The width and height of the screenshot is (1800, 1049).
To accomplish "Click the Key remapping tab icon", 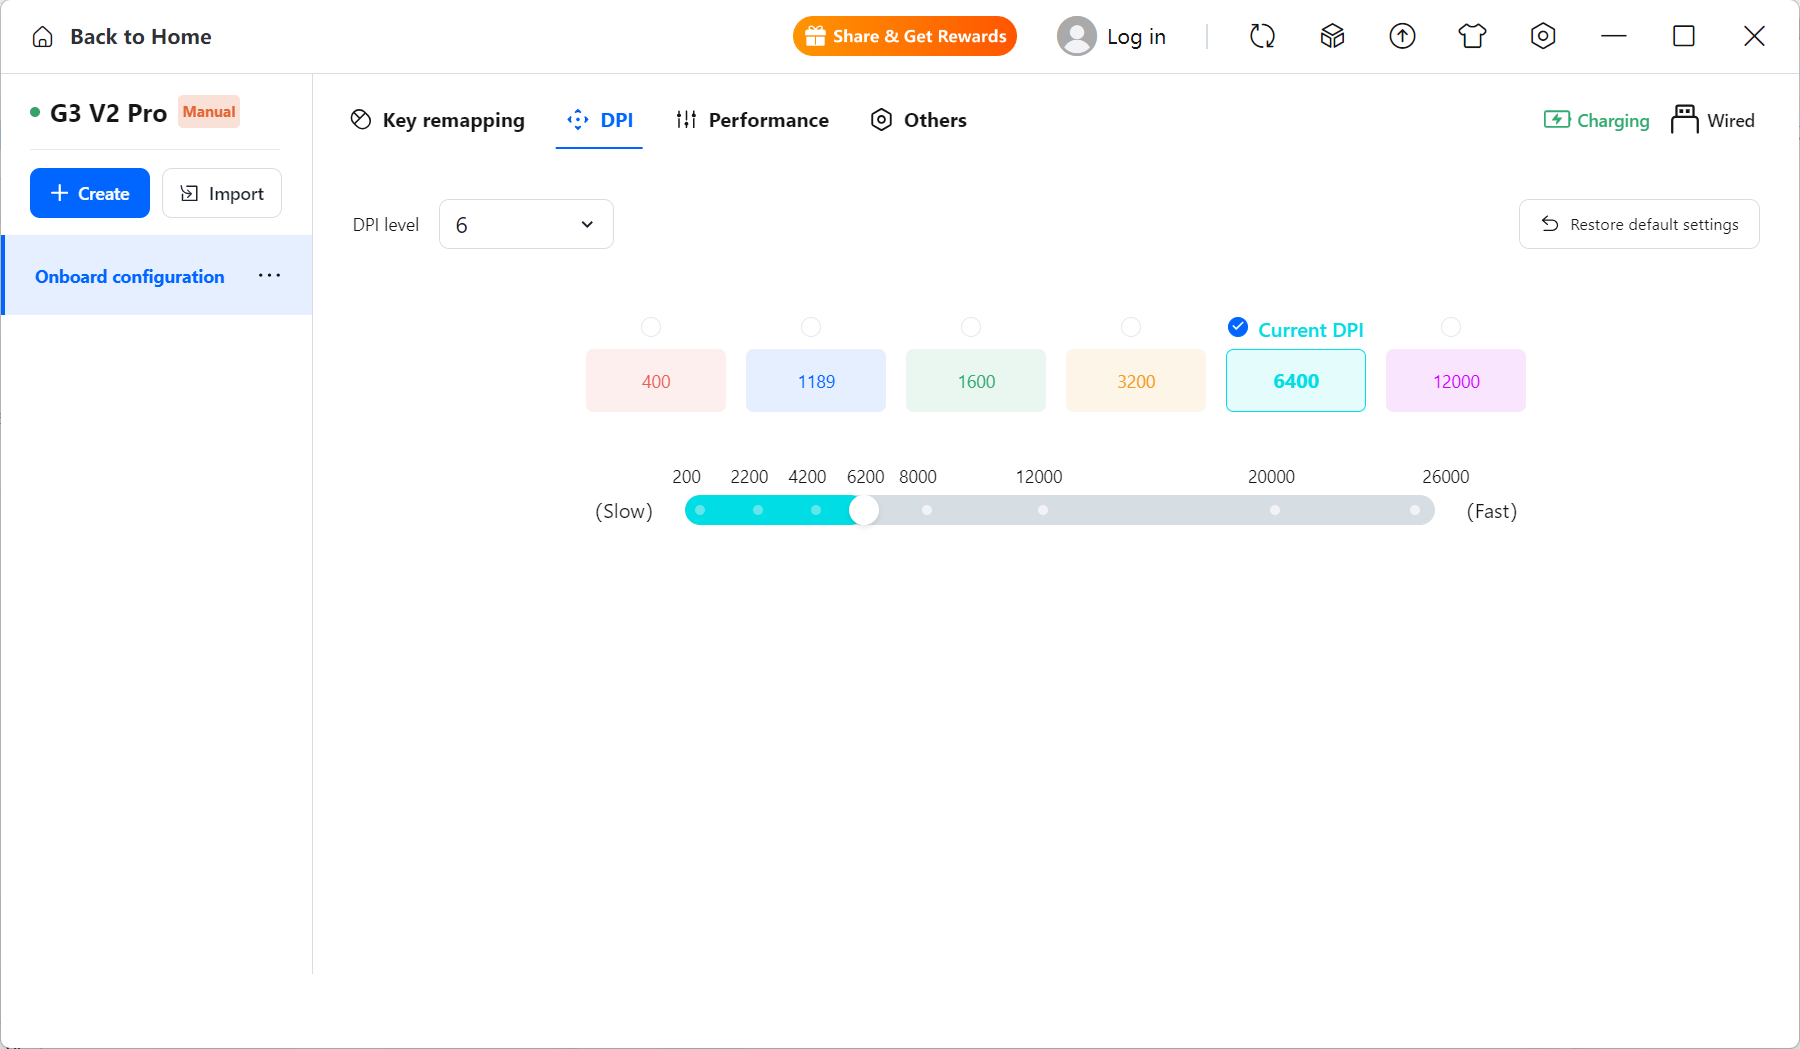I will (x=361, y=120).
